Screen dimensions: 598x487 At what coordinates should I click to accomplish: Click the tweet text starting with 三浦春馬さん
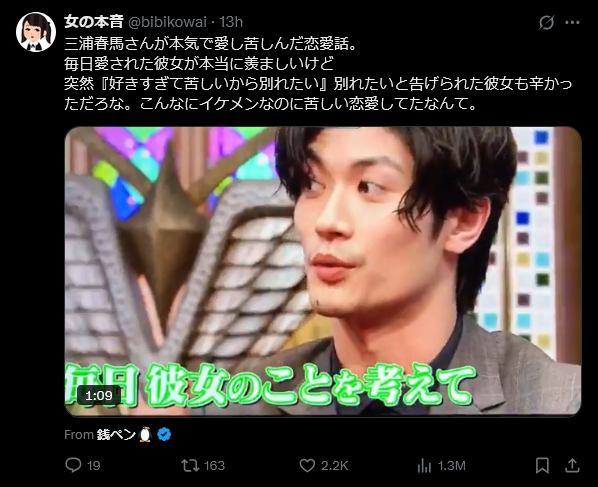coord(318,74)
